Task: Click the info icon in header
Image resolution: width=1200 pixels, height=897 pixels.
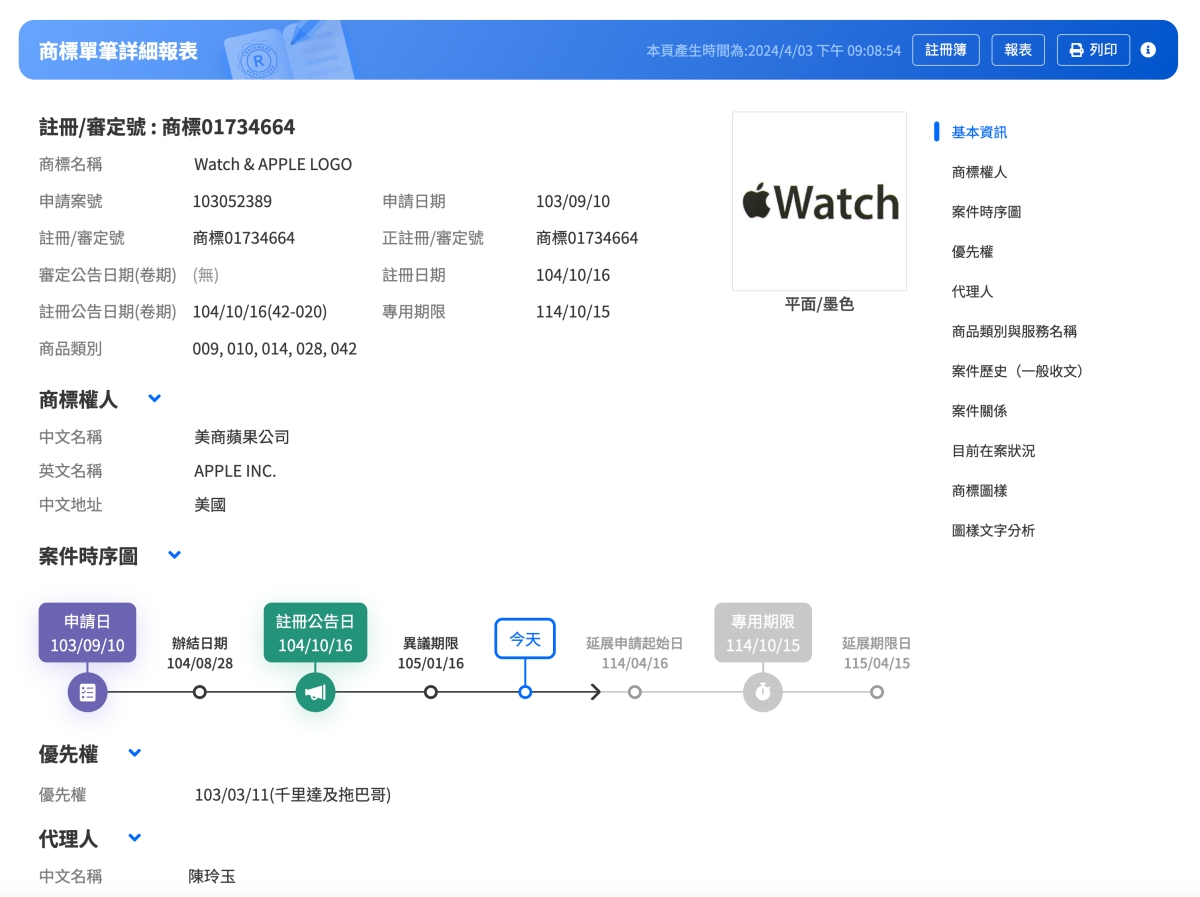Action: tap(1148, 50)
